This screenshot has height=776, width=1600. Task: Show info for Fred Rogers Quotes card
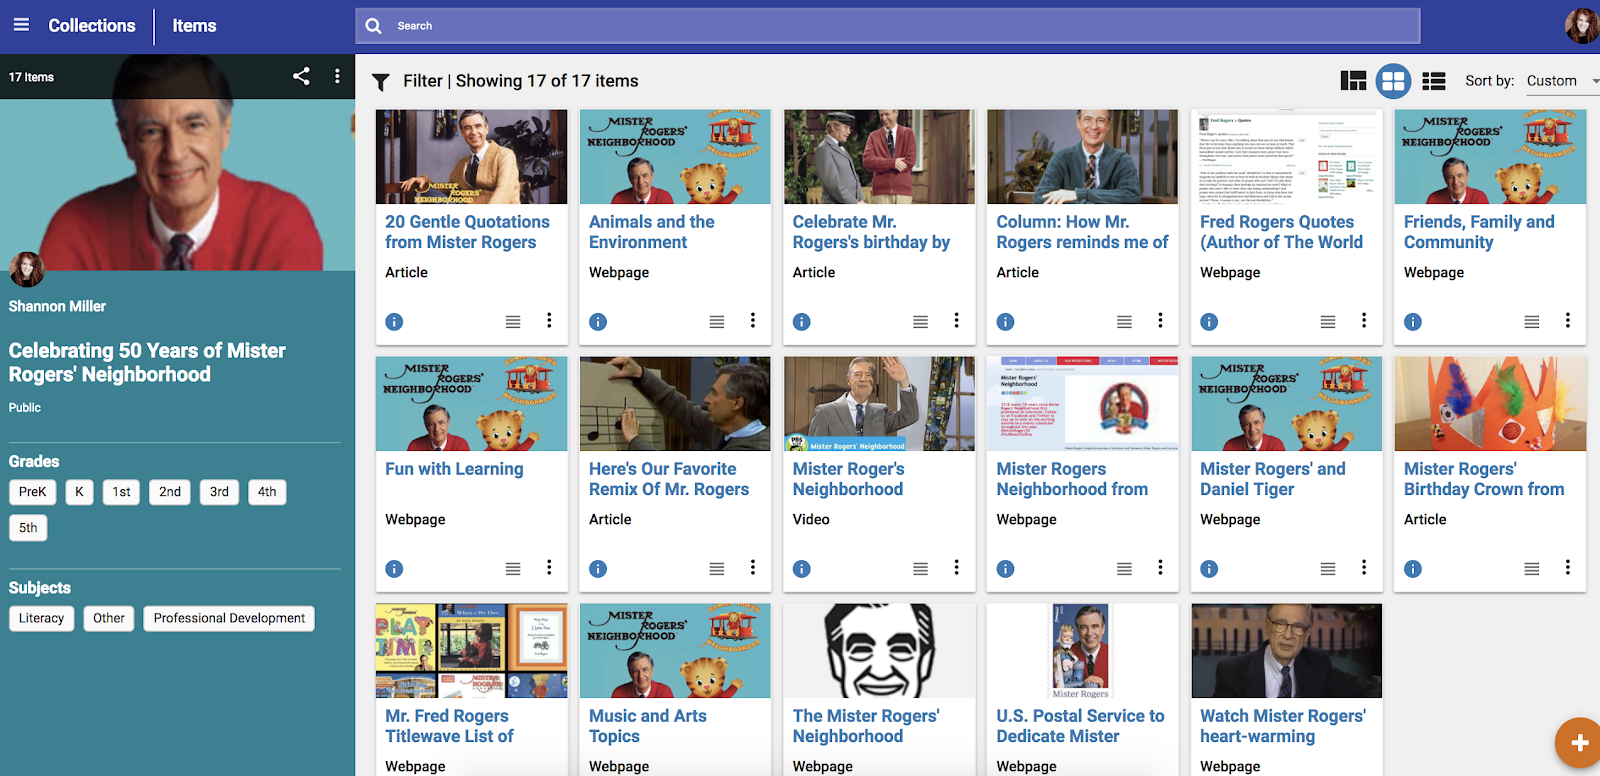tap(1209, 322)
